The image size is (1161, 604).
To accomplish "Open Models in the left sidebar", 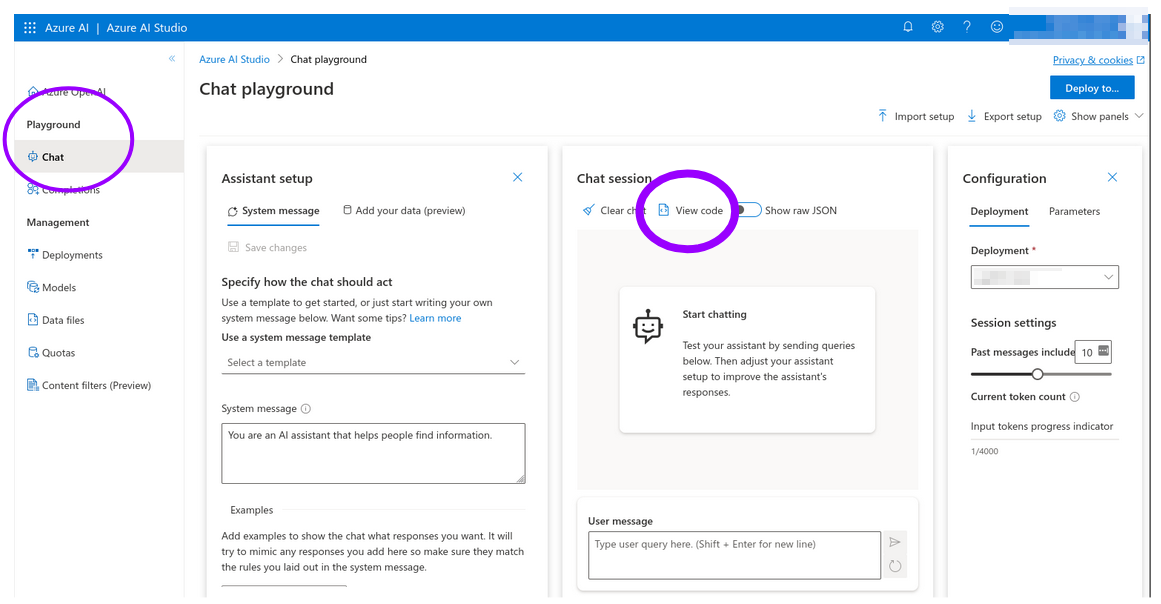I will [x=60, y=287].
